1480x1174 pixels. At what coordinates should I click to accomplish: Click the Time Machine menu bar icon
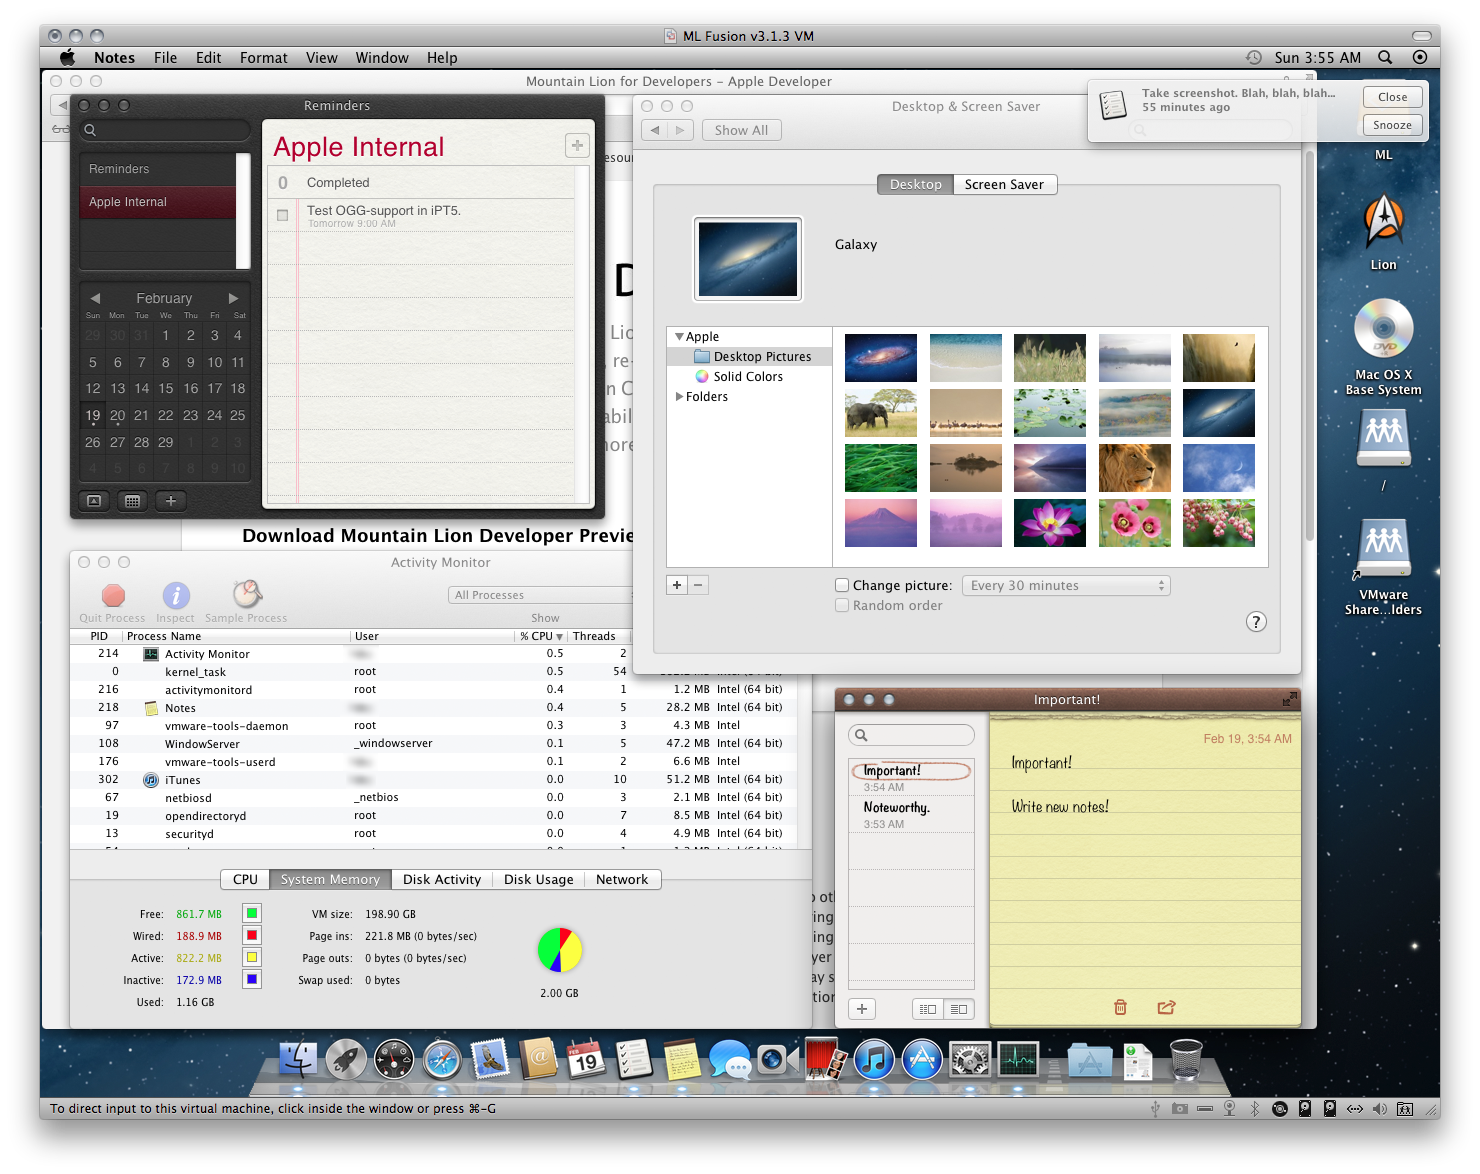pos(1253,57)
